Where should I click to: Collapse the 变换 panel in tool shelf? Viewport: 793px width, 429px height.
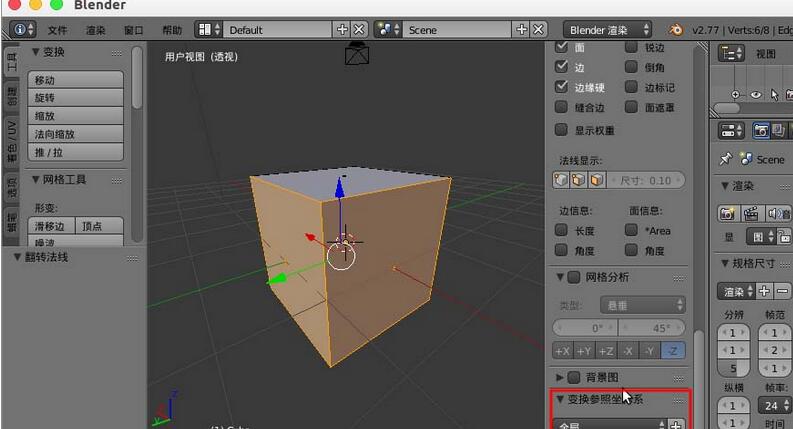pos(35,52)
